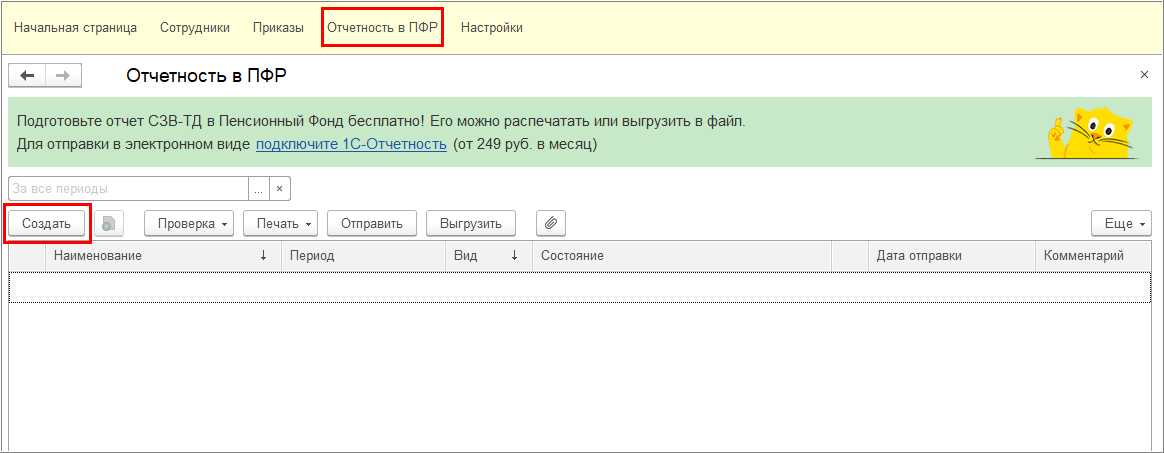Click the back navigation arrow
Screen dimensions: 1164x453
click(28, 76)
